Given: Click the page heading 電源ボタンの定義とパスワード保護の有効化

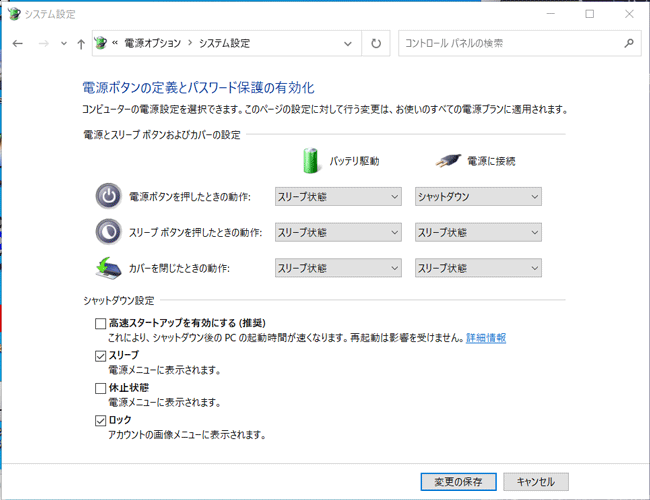Looking at the screenshot, I should tap(198, 87).
